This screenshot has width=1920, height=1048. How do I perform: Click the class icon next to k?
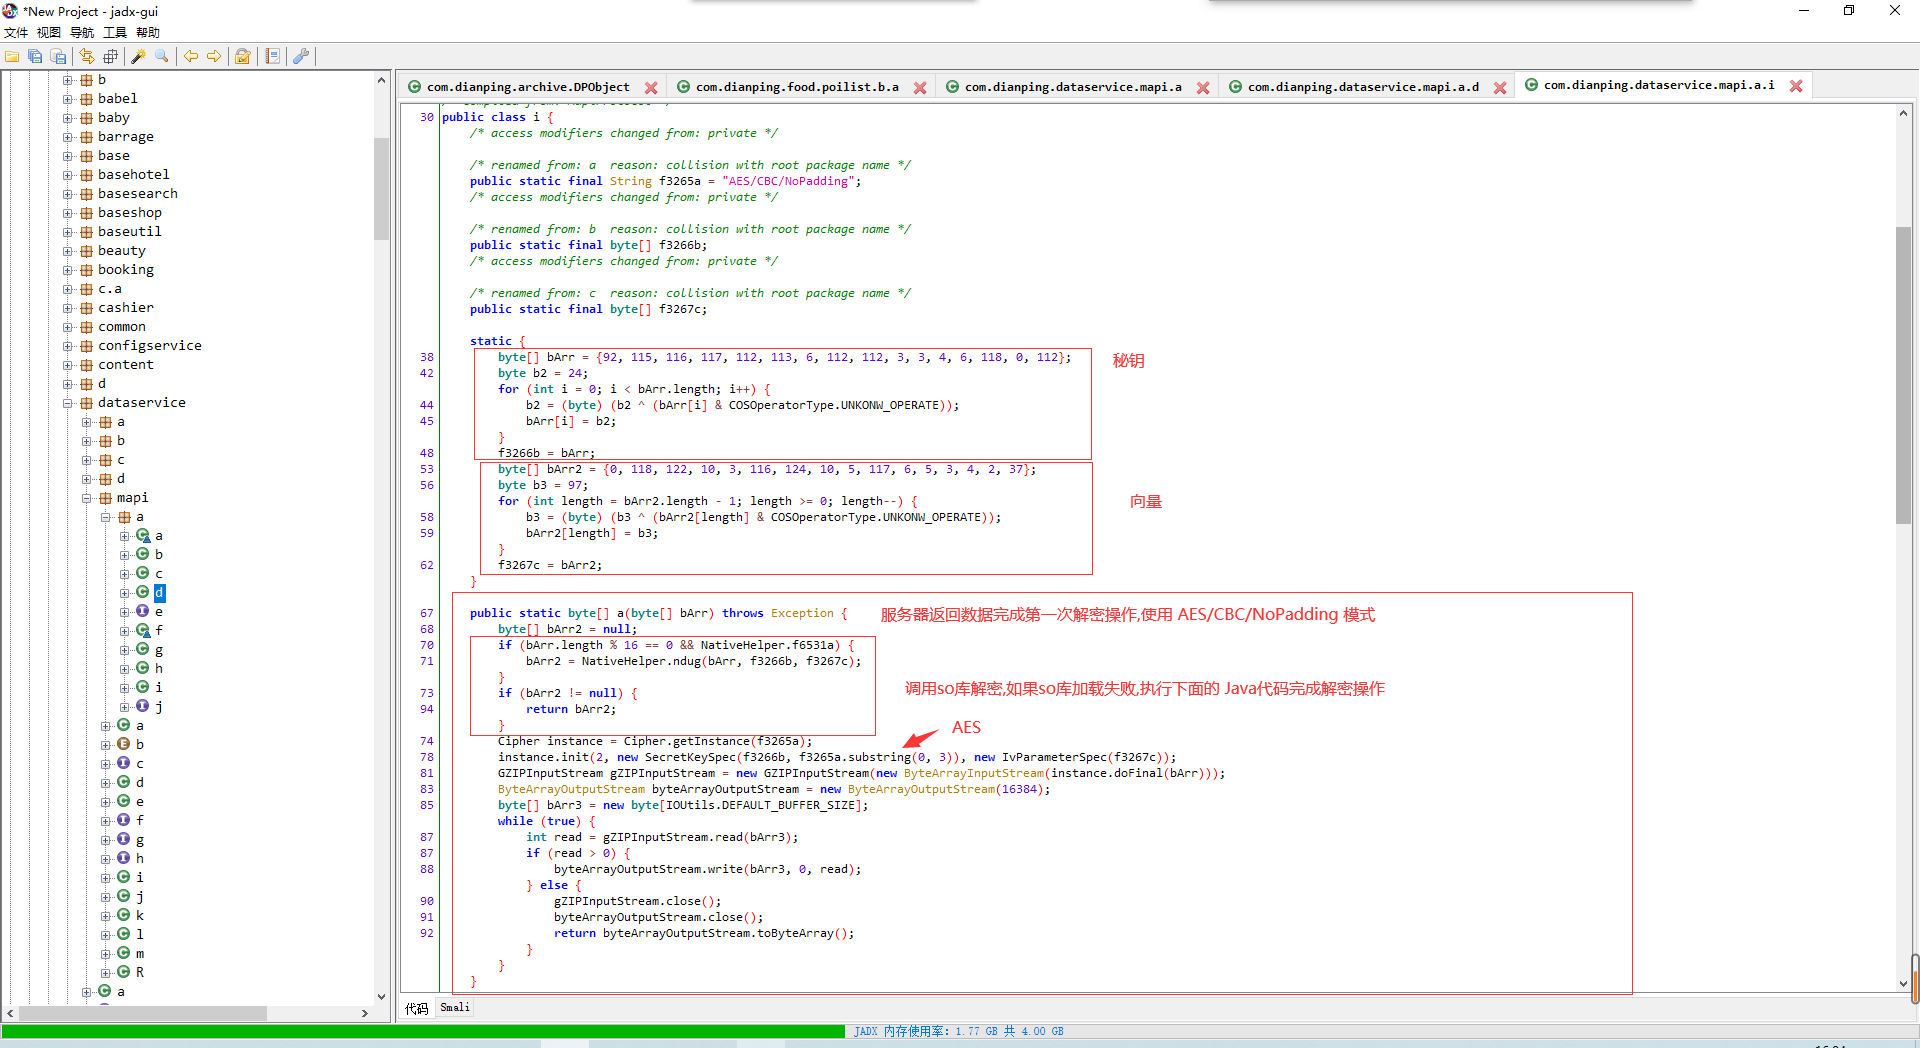click(123, 915)
